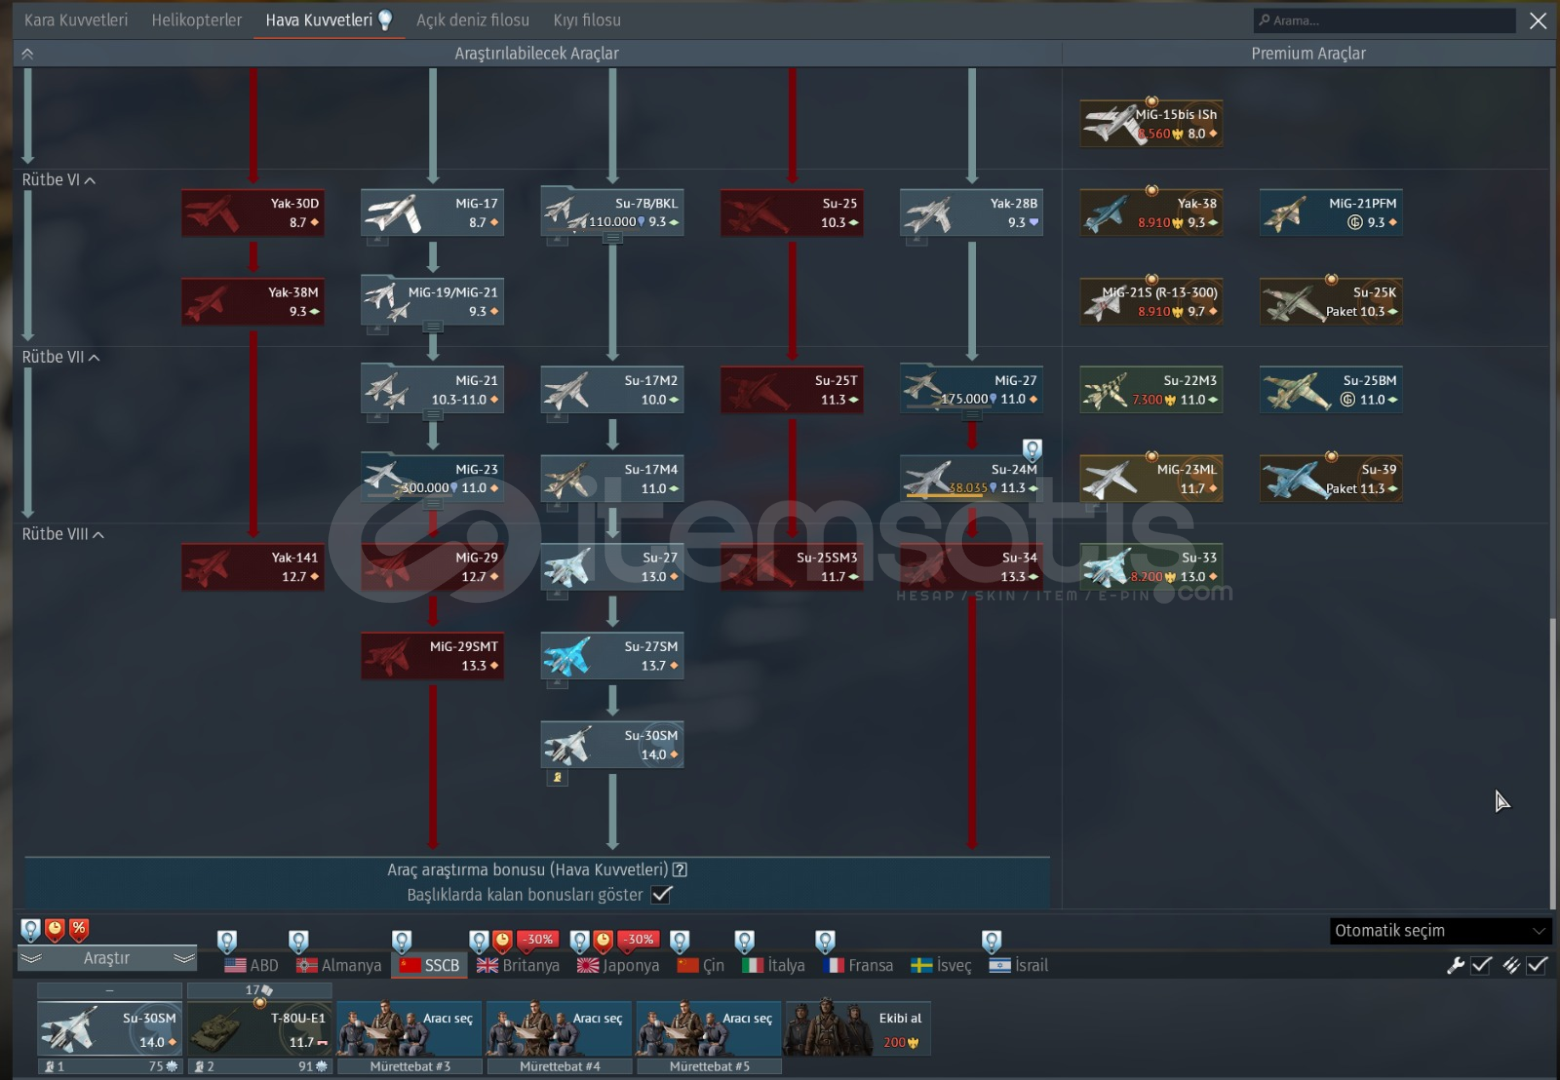This screenshot has width=1560, height=1080.
Task: Select premium MiG-21S (R-13-300) card
Action: coord(1151,302)
